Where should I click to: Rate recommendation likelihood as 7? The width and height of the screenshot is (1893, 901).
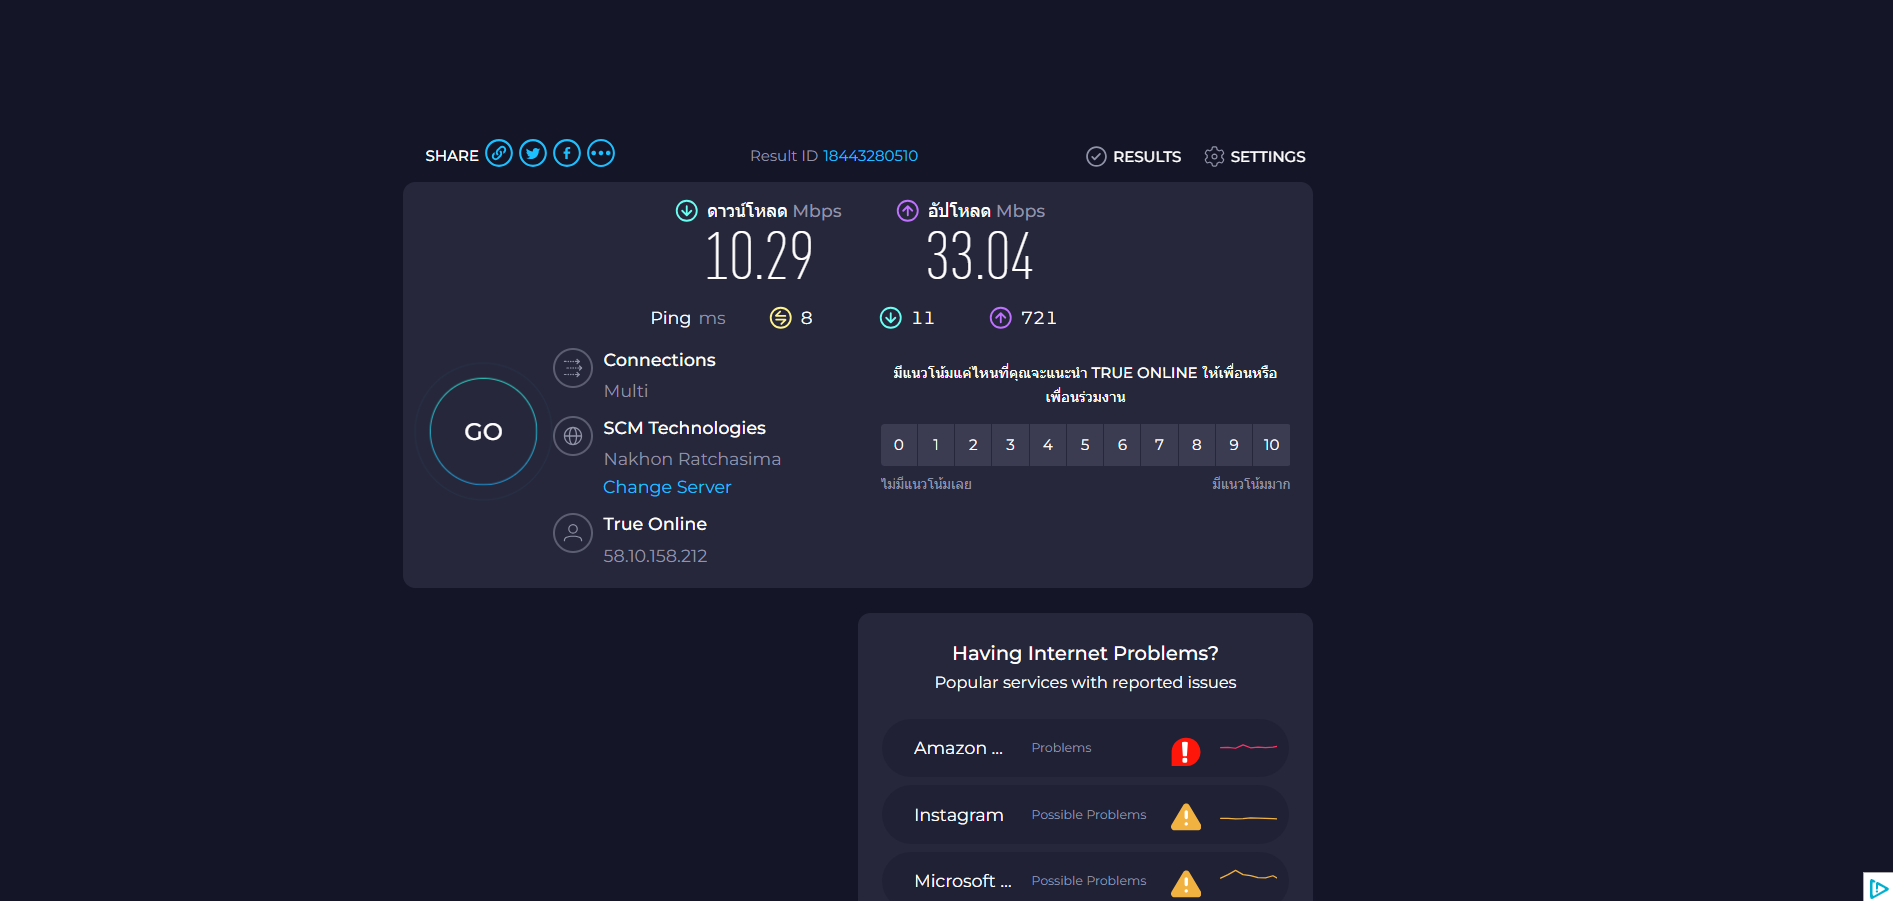[1159, 445]
